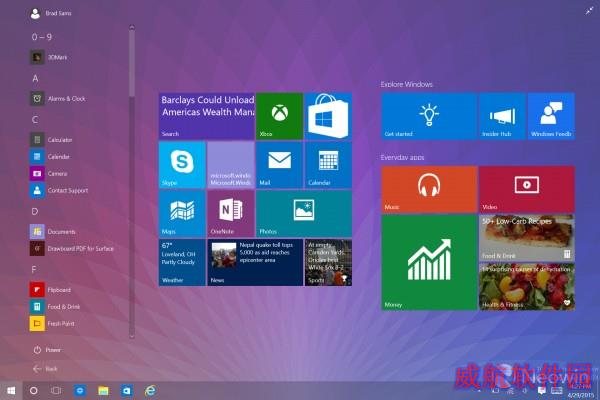Open the Mail tile
The height and width of the screenshot is (400, 600).
279,165
